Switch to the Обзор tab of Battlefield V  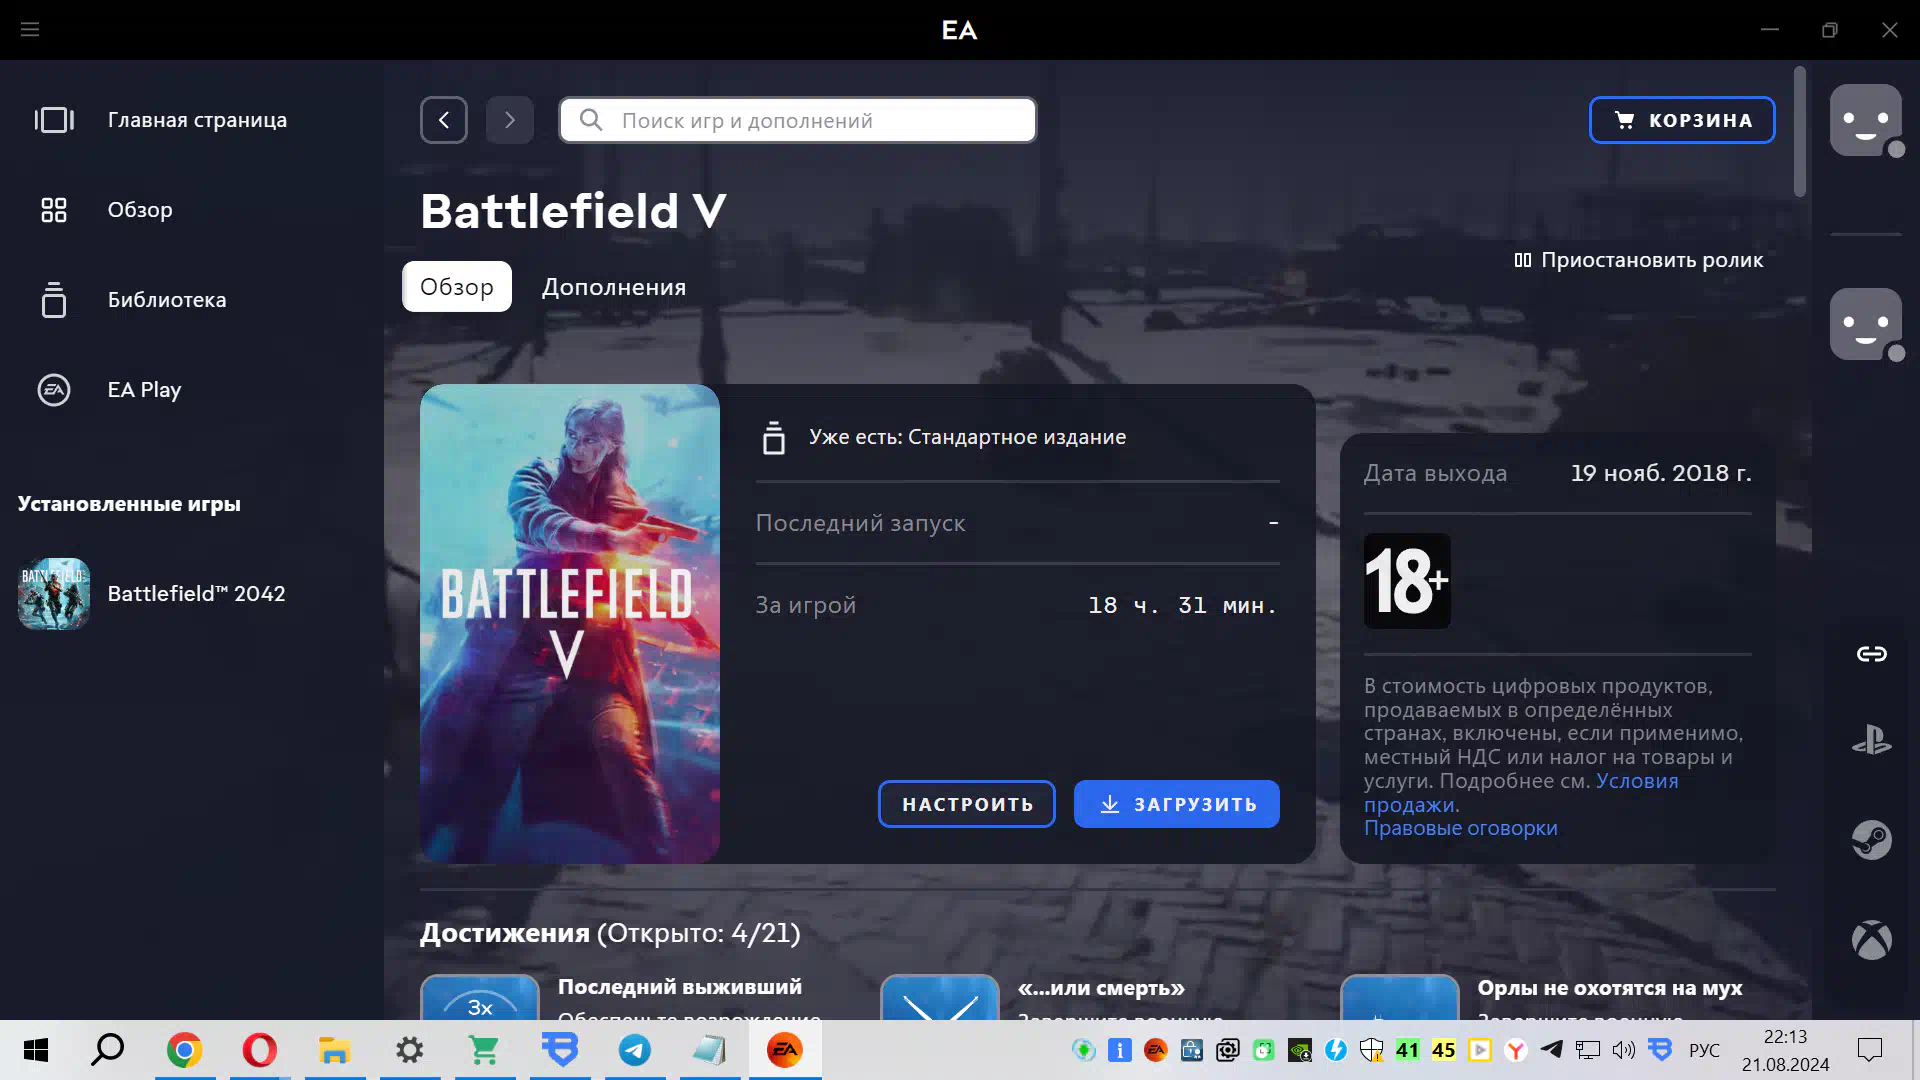(x=457, y=287)
